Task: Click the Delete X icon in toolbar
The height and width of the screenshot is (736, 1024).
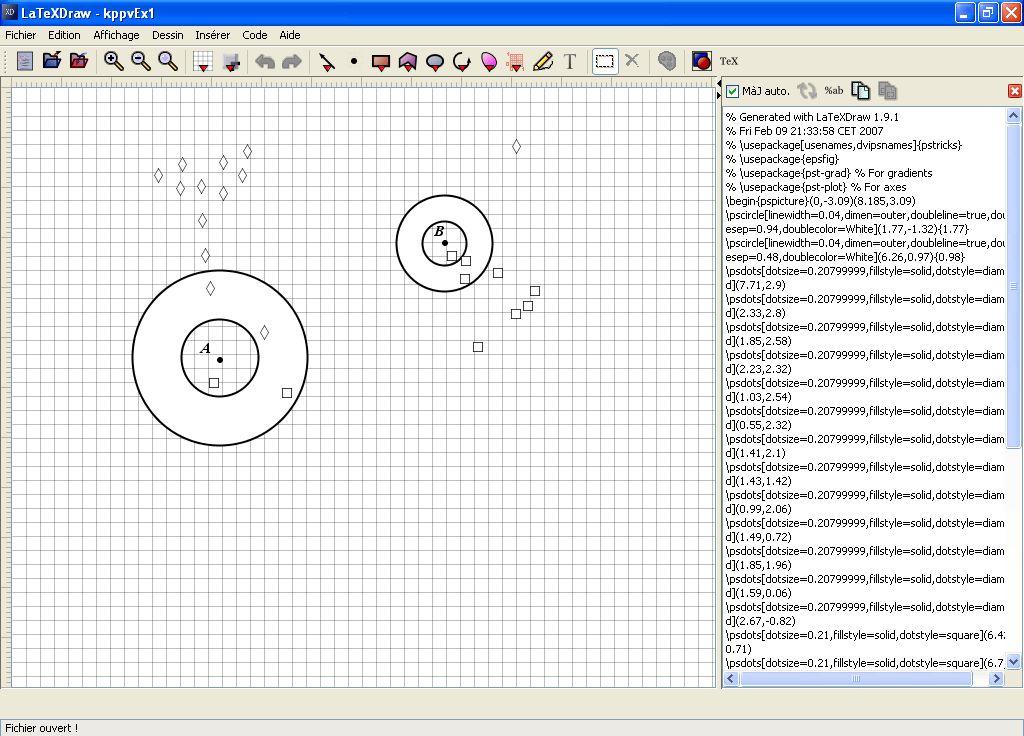Action: [632, 60]
